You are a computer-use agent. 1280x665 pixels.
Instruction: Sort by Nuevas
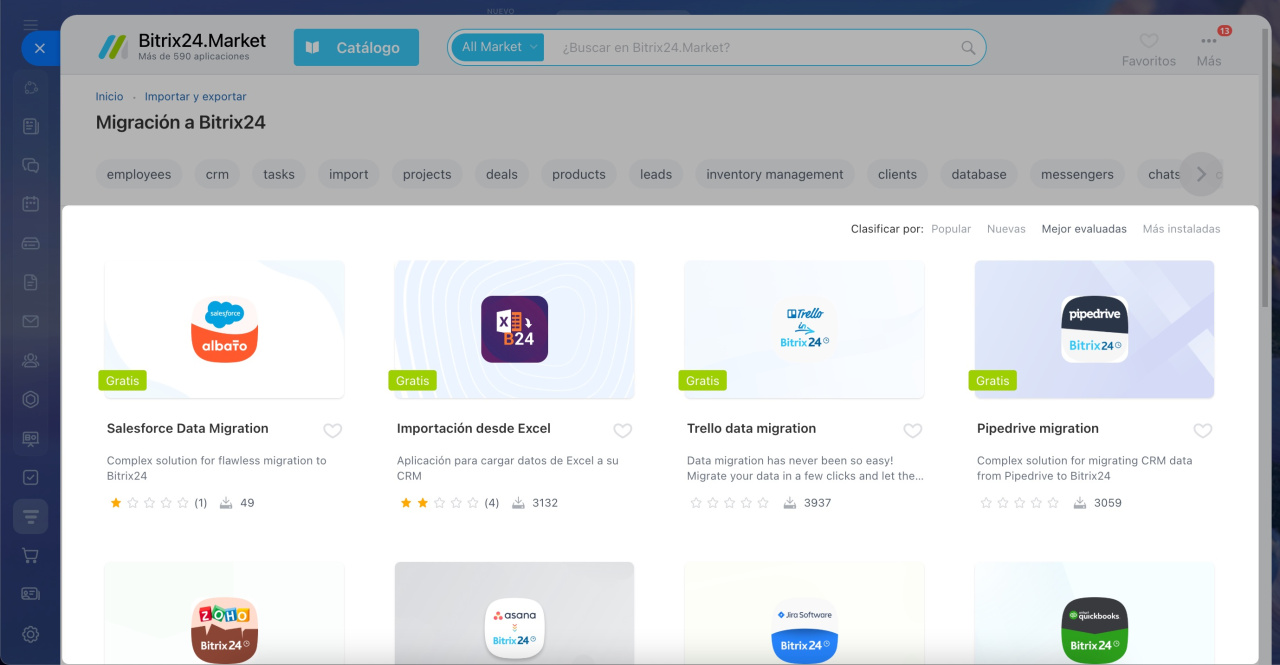point(1006,229)
